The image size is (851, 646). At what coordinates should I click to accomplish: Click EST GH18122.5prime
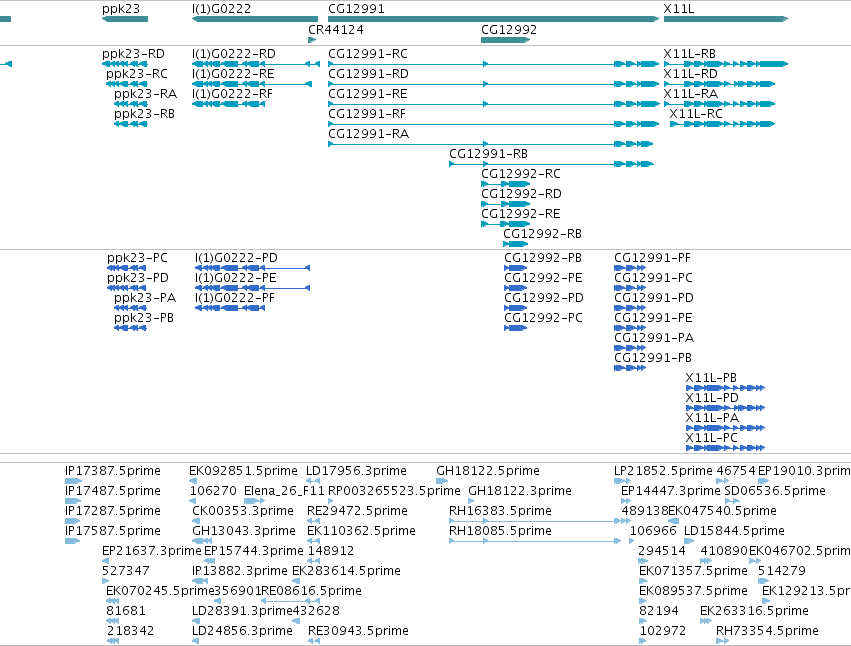[442, 481]
